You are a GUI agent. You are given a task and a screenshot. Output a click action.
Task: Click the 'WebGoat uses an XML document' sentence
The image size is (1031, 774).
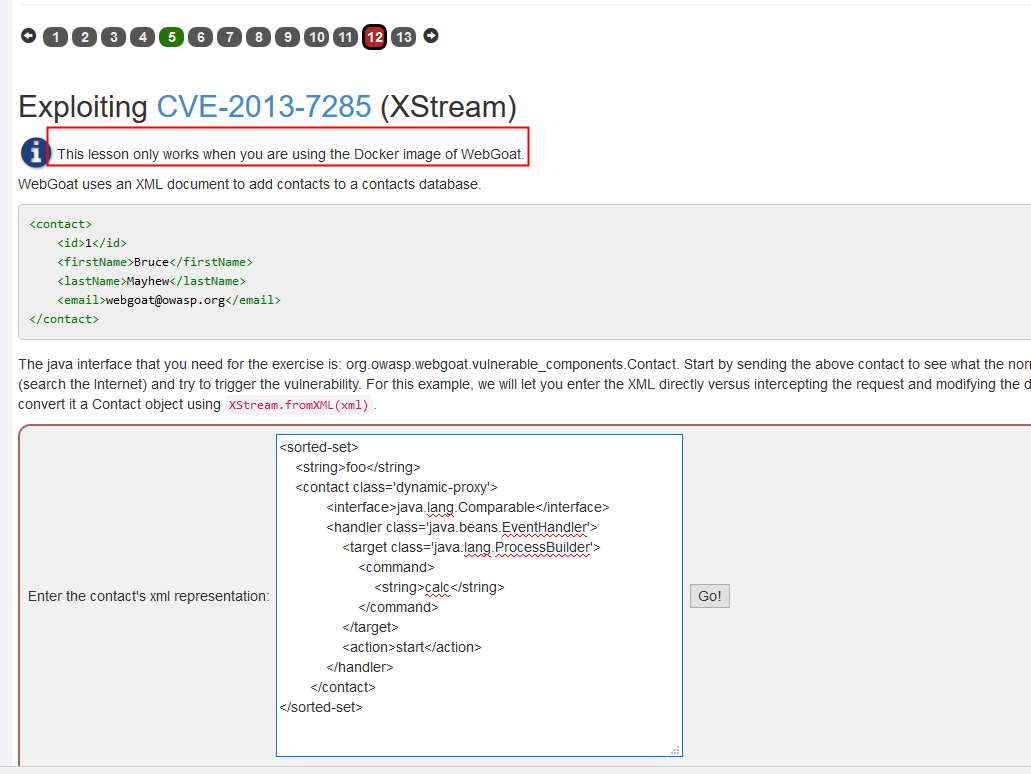click(x=250, y=184)
